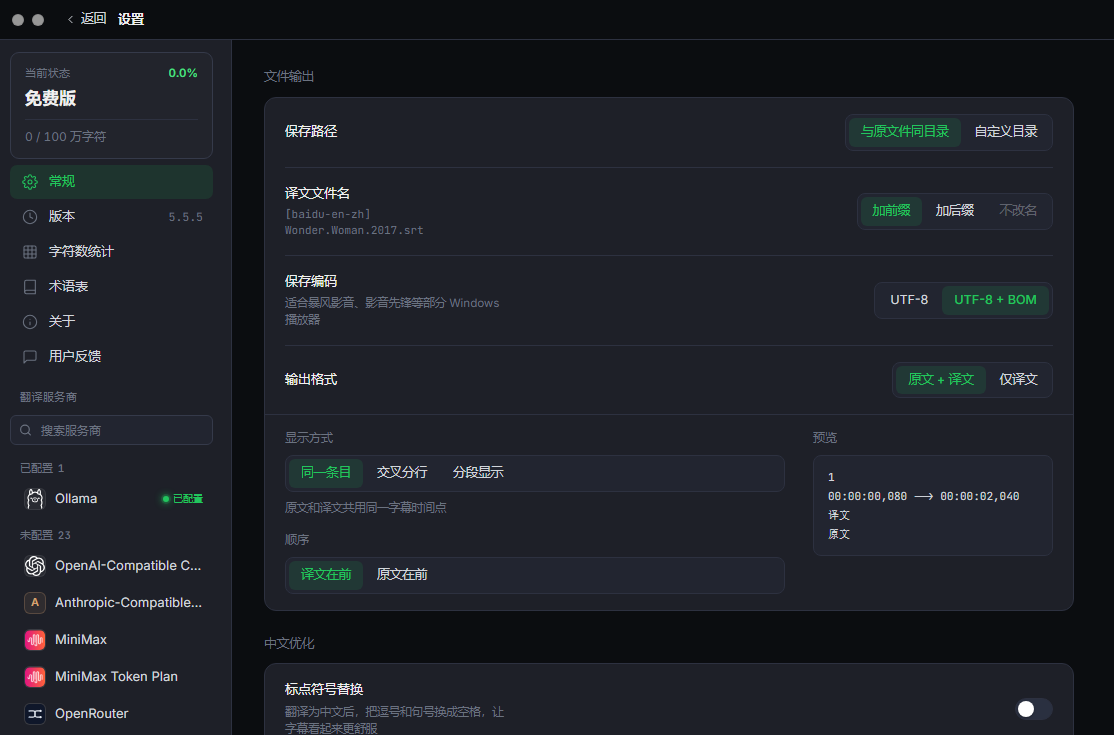Viewport: 1114px width, 735px height.
Task: Select UTF-8 encoding option
Action: pyautogui.click(x=909, y=300)
